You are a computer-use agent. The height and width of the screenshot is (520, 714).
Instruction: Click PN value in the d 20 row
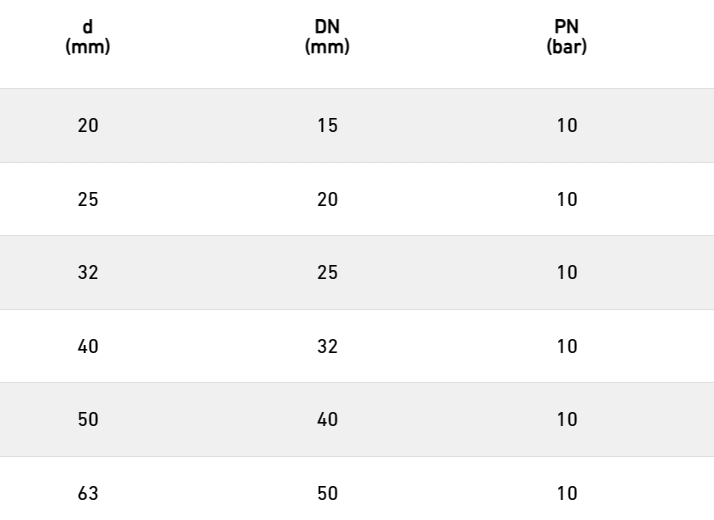click(x=567, y=126)
